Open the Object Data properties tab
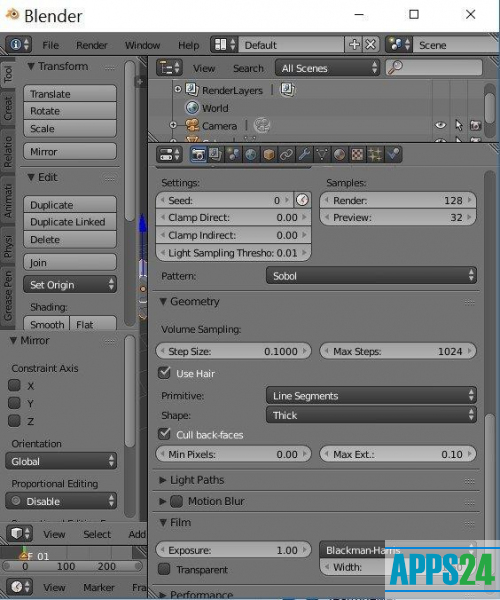Screen dimensions: 500x600 322,155
